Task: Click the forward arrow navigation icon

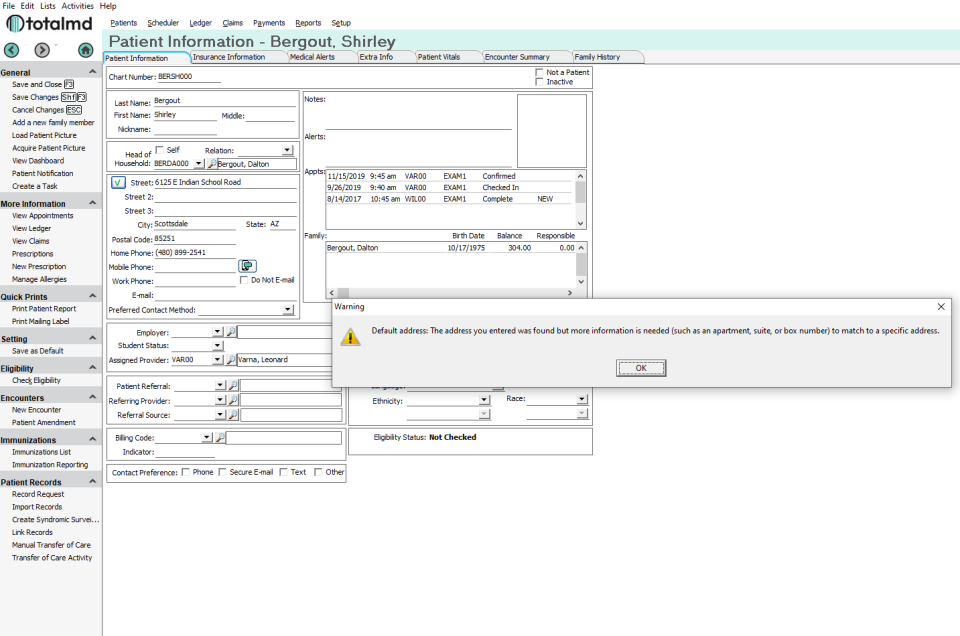Action: tap(42, 50)
